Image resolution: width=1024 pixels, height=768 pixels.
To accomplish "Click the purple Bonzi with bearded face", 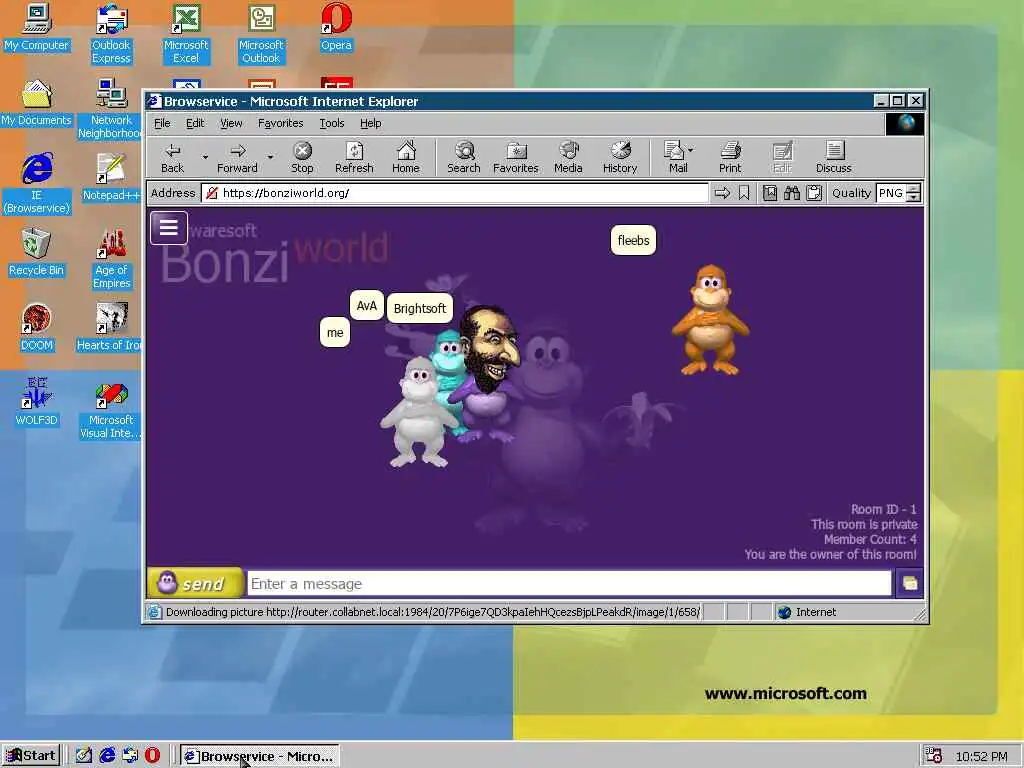I will [x=488, y=372].
